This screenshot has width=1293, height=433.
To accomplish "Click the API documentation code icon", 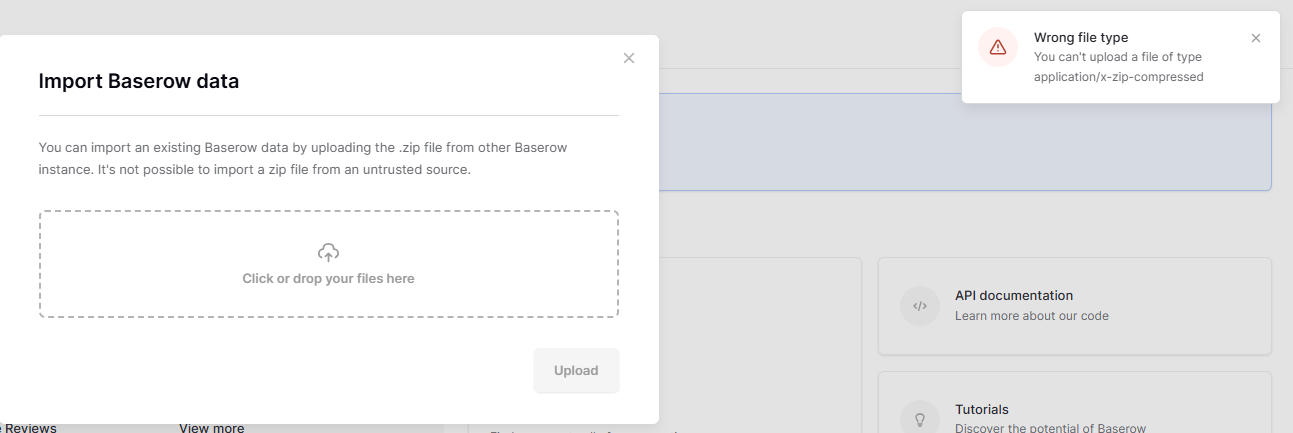I will [920, 306].
